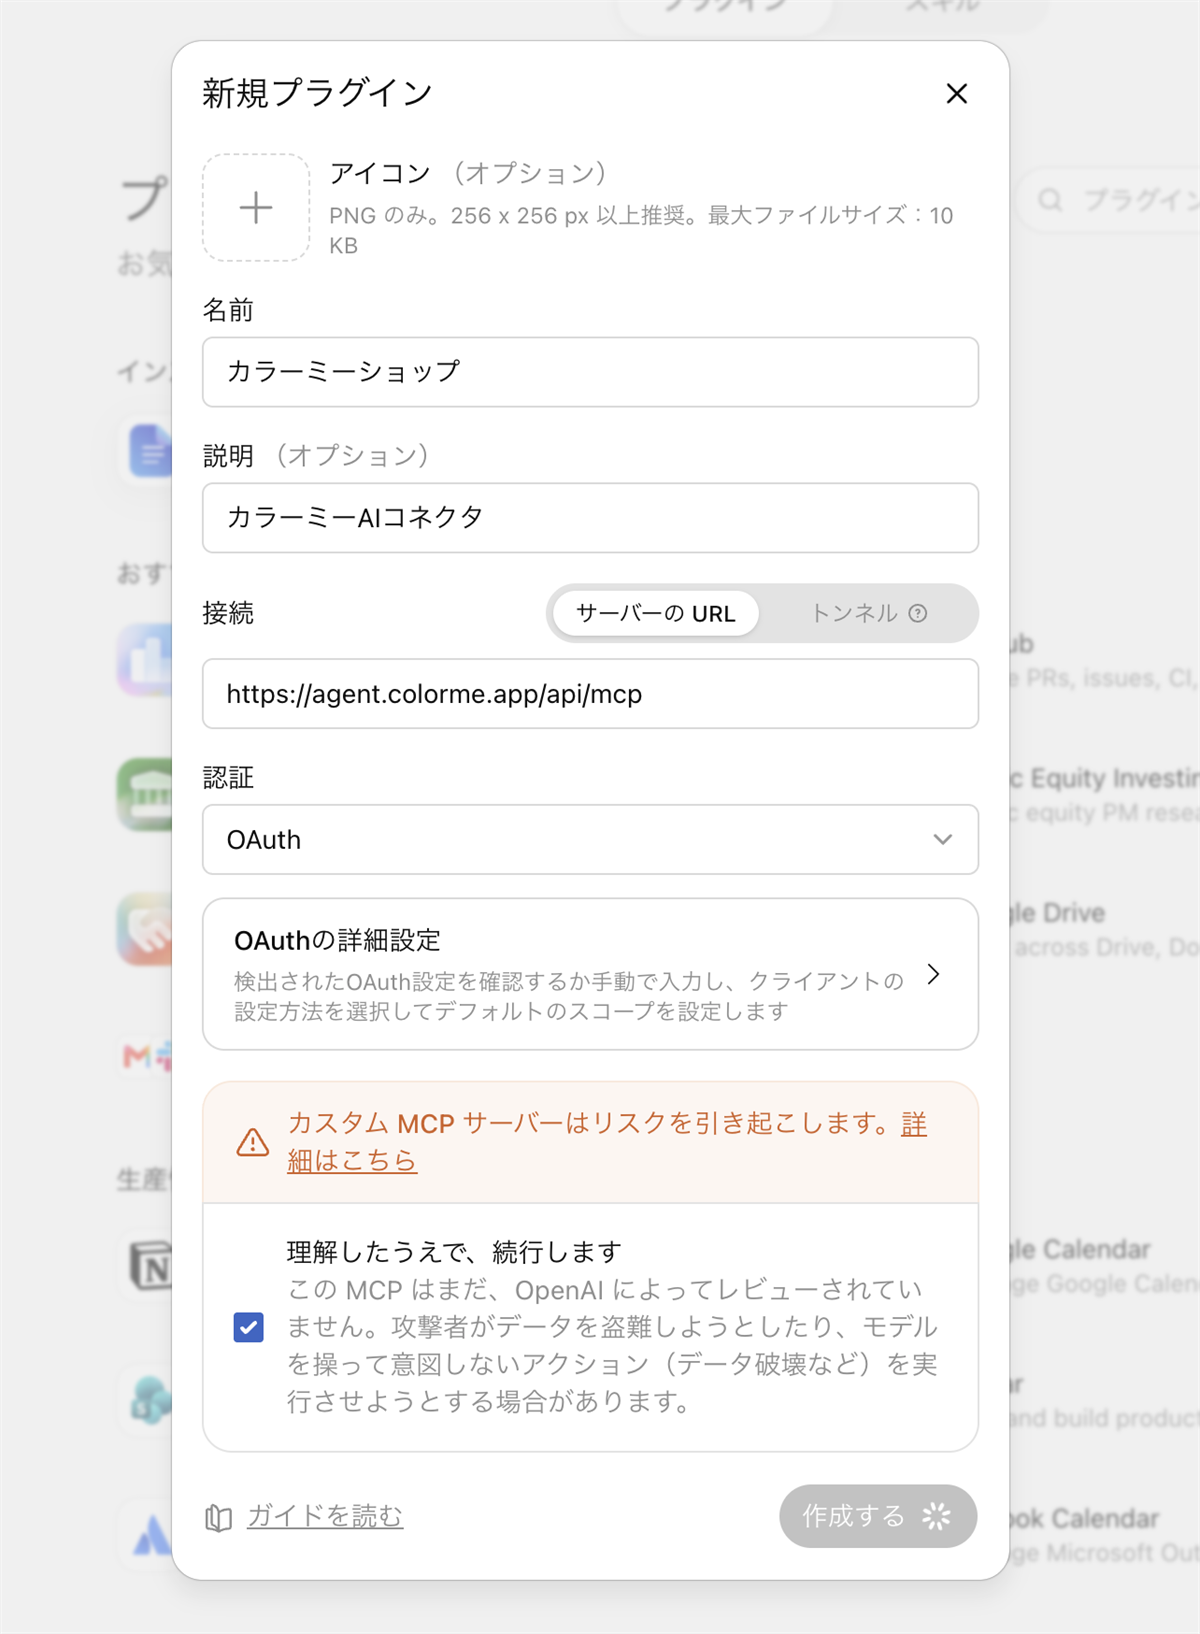
Task: Edit the 説明 field with カラーミーAIコネクタ
Action: coord(590,518)
